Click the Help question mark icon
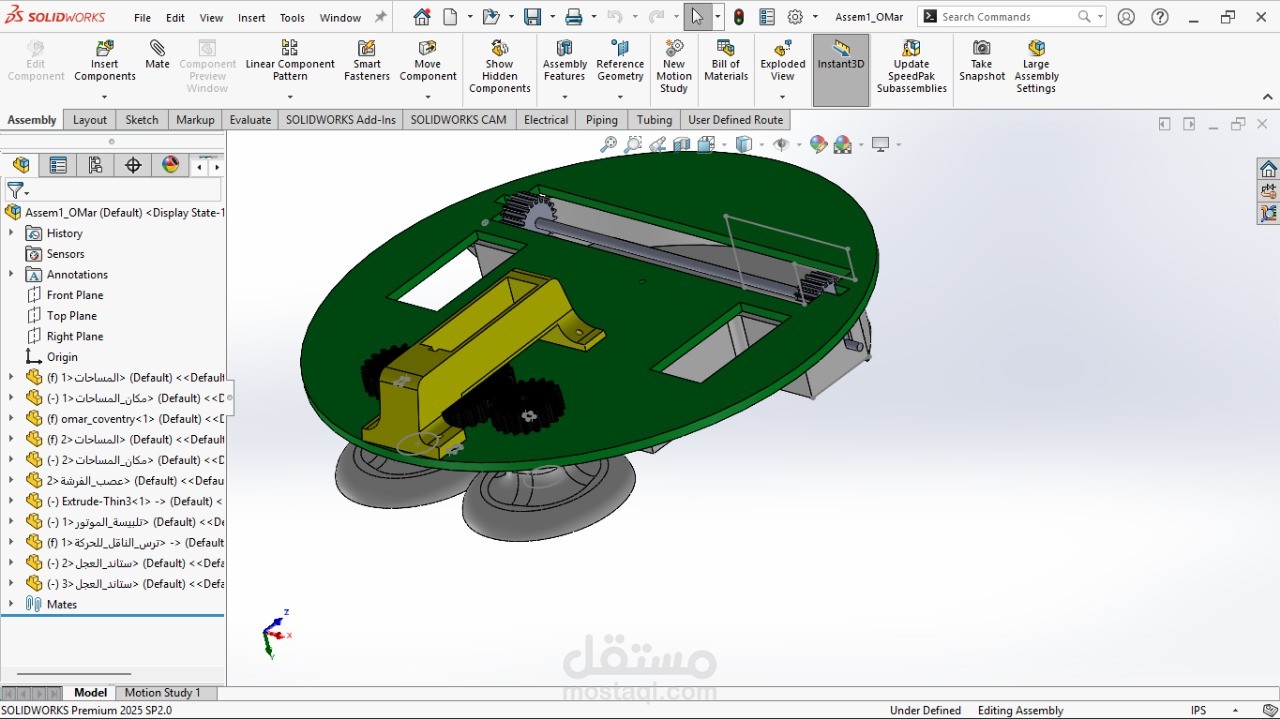This screenshot has width=1280, height=719. (1160, 17)
